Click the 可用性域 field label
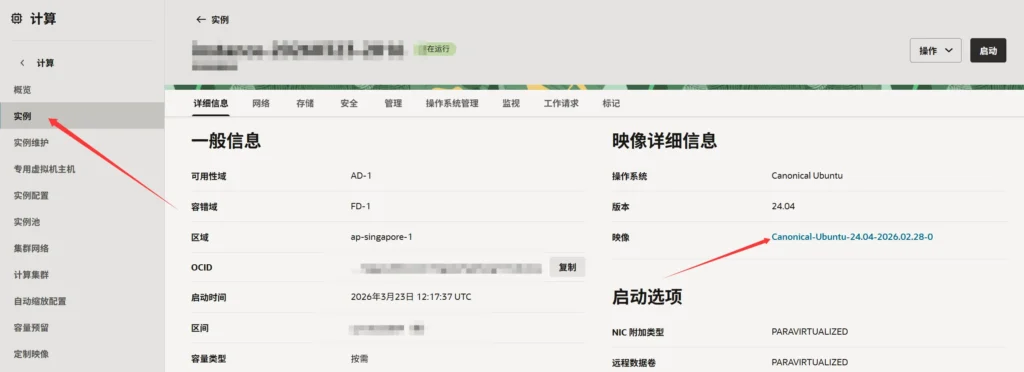This screenshot has width=1024, height=372. (209, 176)
